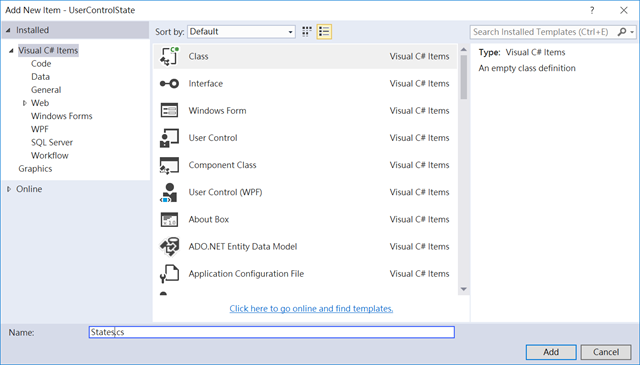Click the template list scroll-down arrow

(464, 289)
